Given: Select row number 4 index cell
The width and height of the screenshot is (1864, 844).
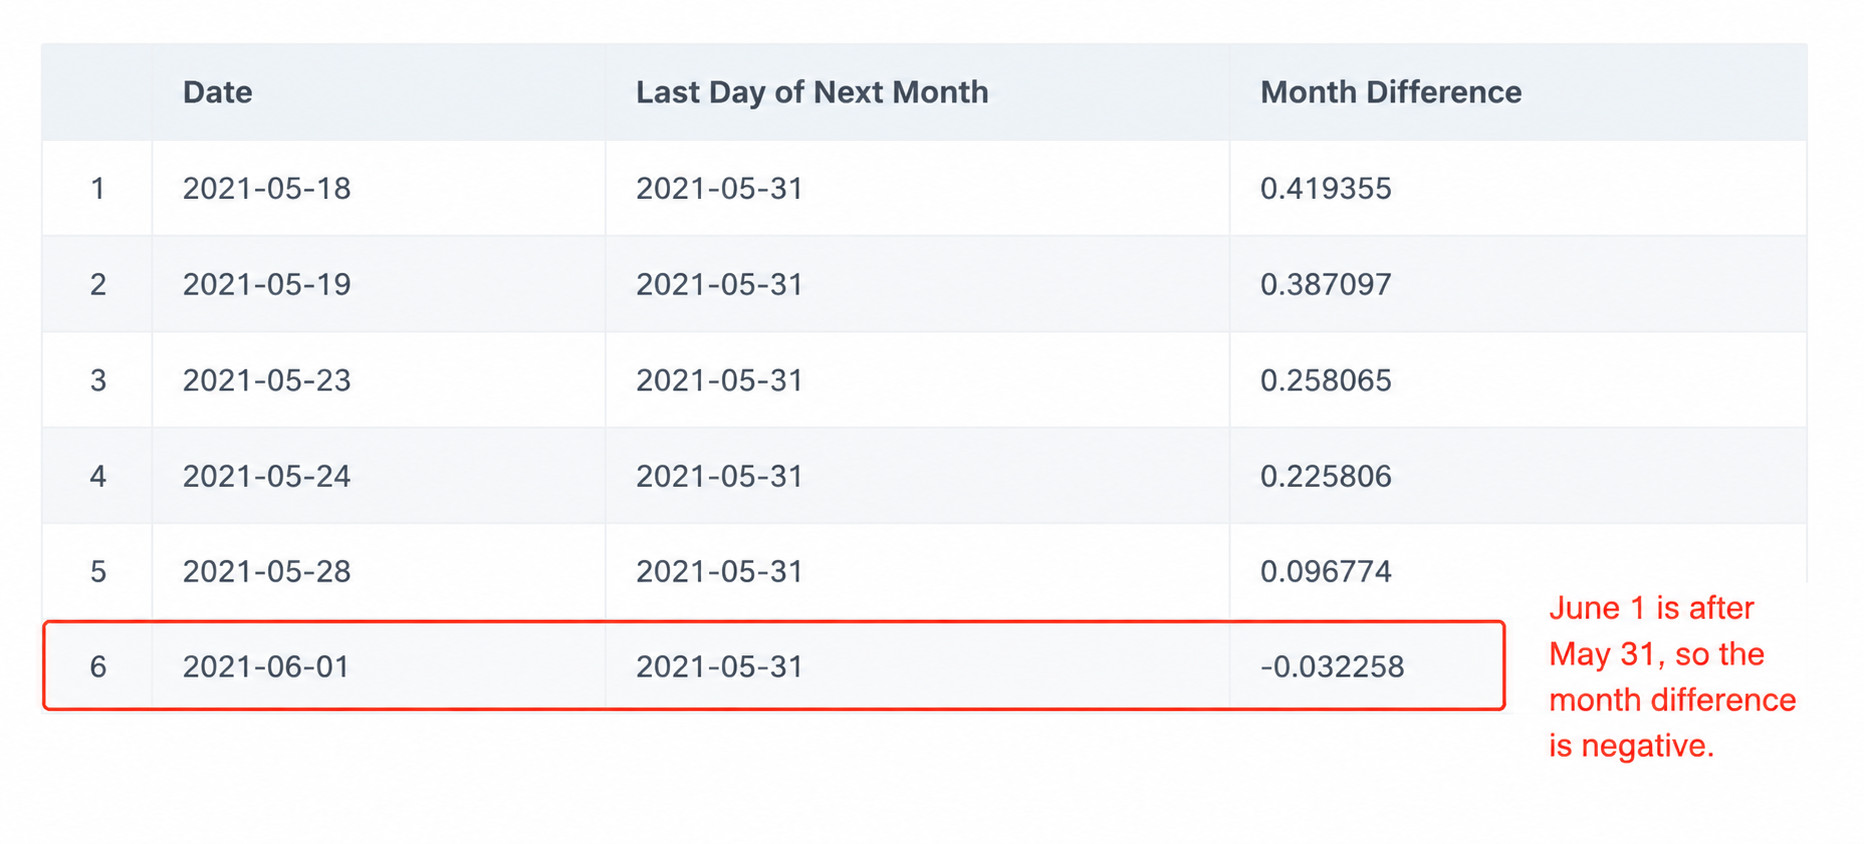Looking at the screenshot, I should [97, 476].
